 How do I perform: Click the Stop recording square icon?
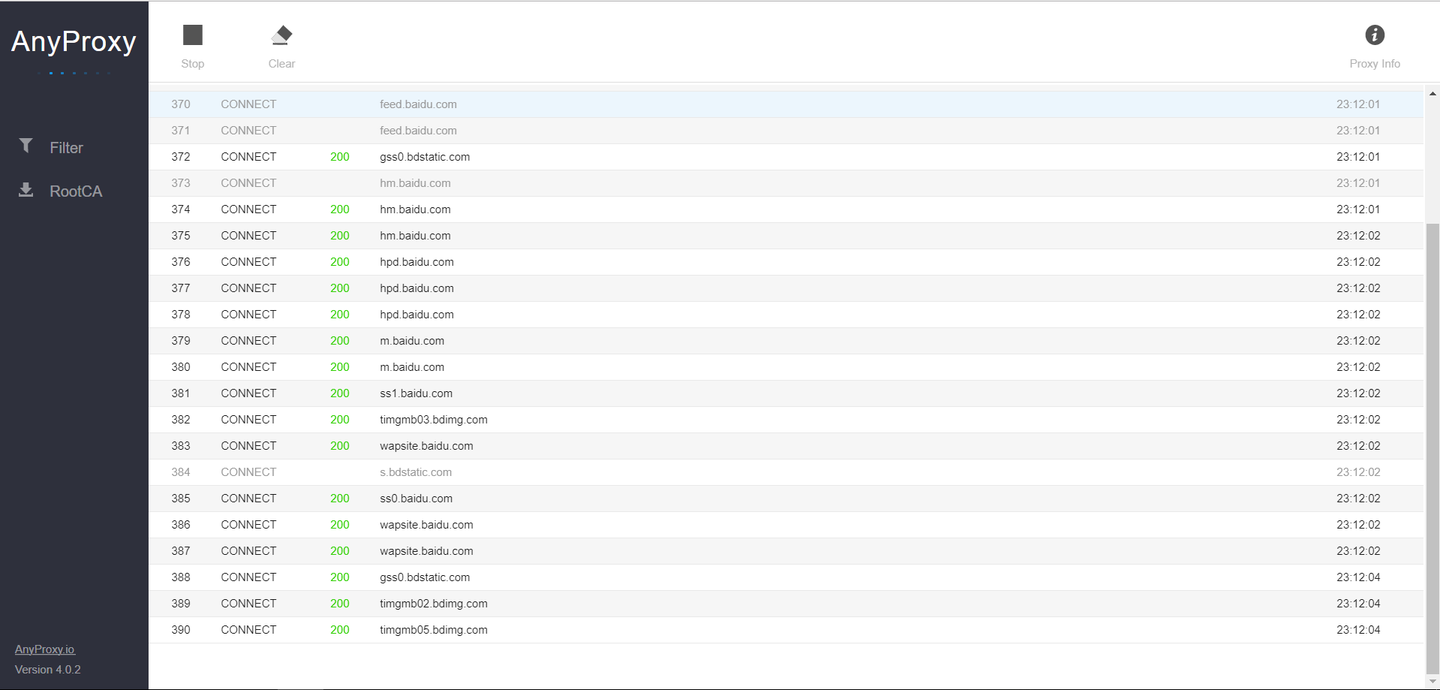[193, 36]
